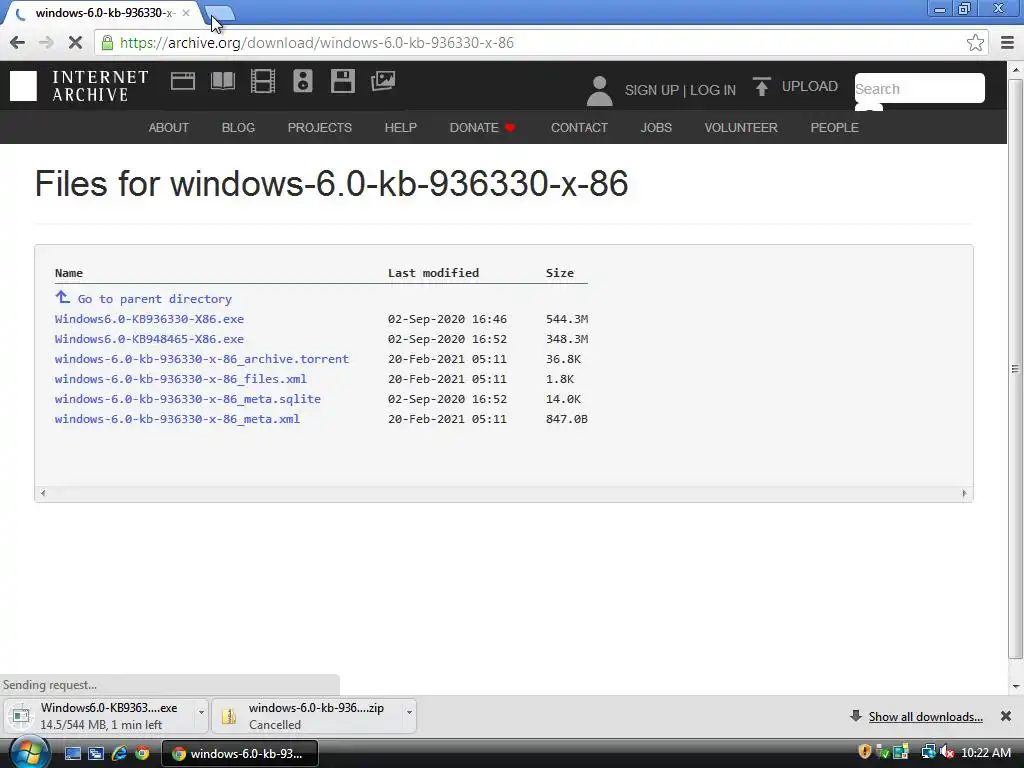Bookmark page with the star icon
This screenshot has width=1024, height=768.
point(975,43)
